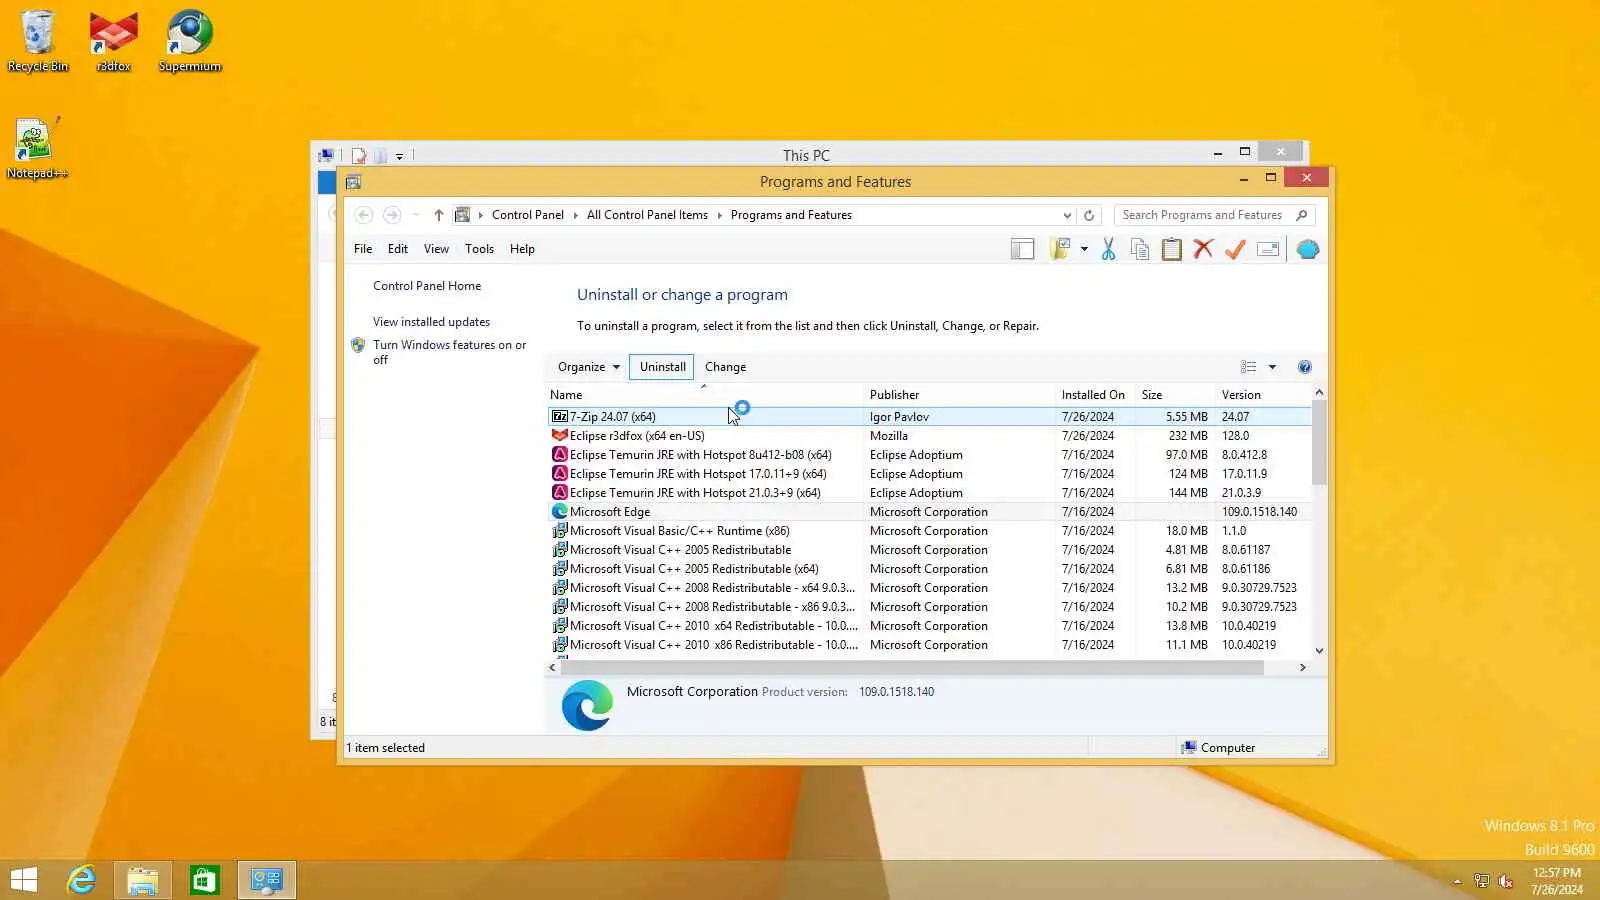Viewport: 1600px width, 900px height.
Task: Click the Properties card toolbar icon
Action: [1268, 249]
